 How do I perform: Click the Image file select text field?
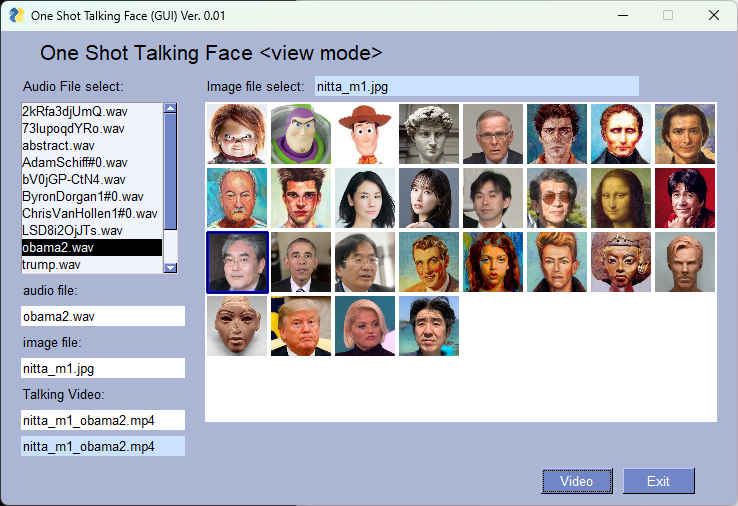click(x=476, y=86)
